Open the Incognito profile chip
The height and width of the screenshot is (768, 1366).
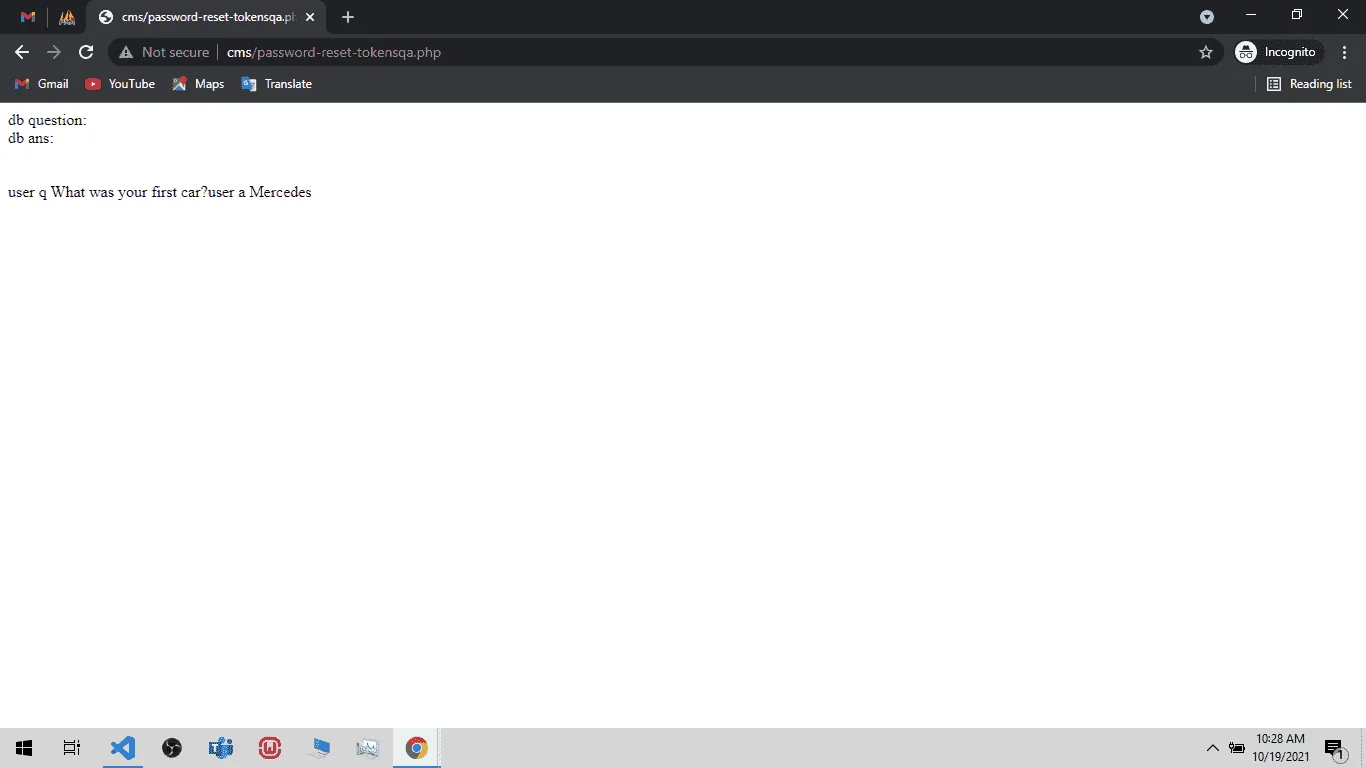coord(1278,52)
